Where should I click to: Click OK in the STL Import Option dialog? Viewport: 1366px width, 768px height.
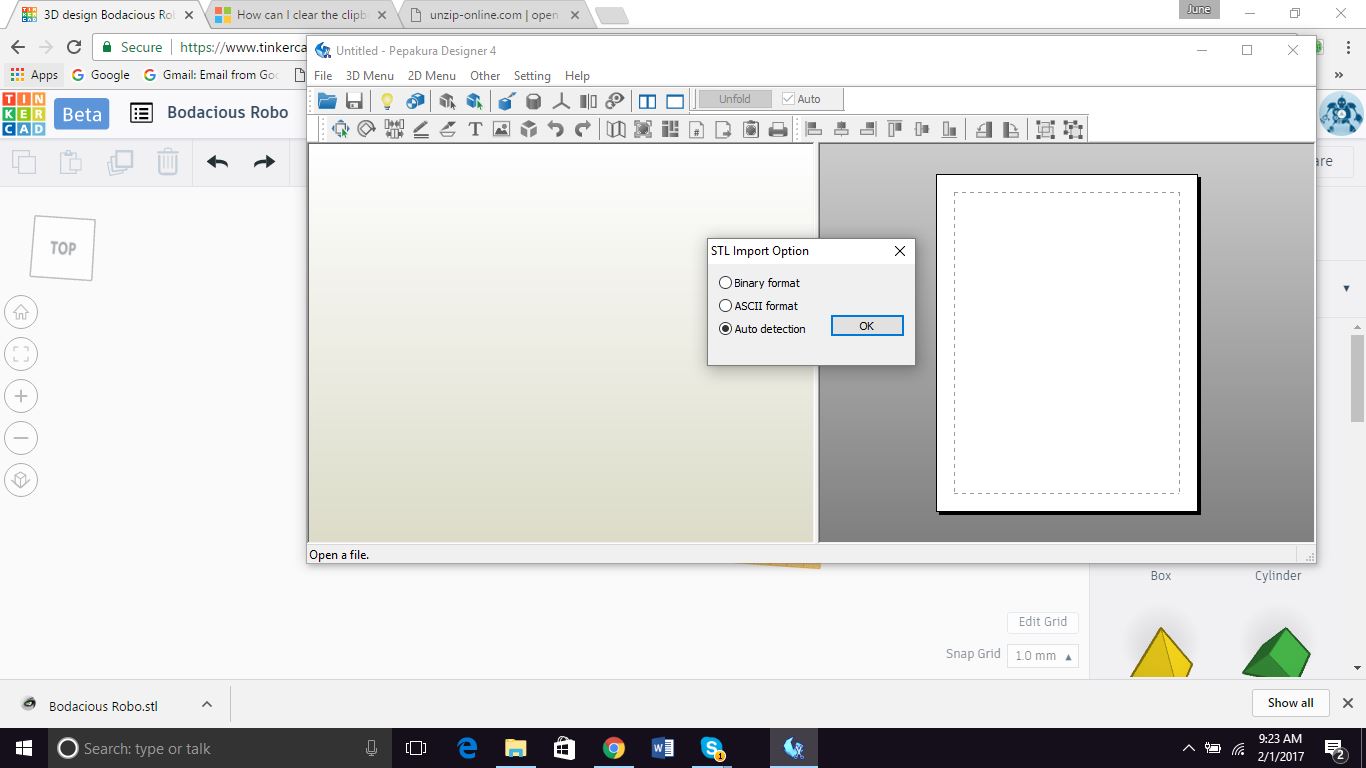pyautogui.click(x=867, y=326)
